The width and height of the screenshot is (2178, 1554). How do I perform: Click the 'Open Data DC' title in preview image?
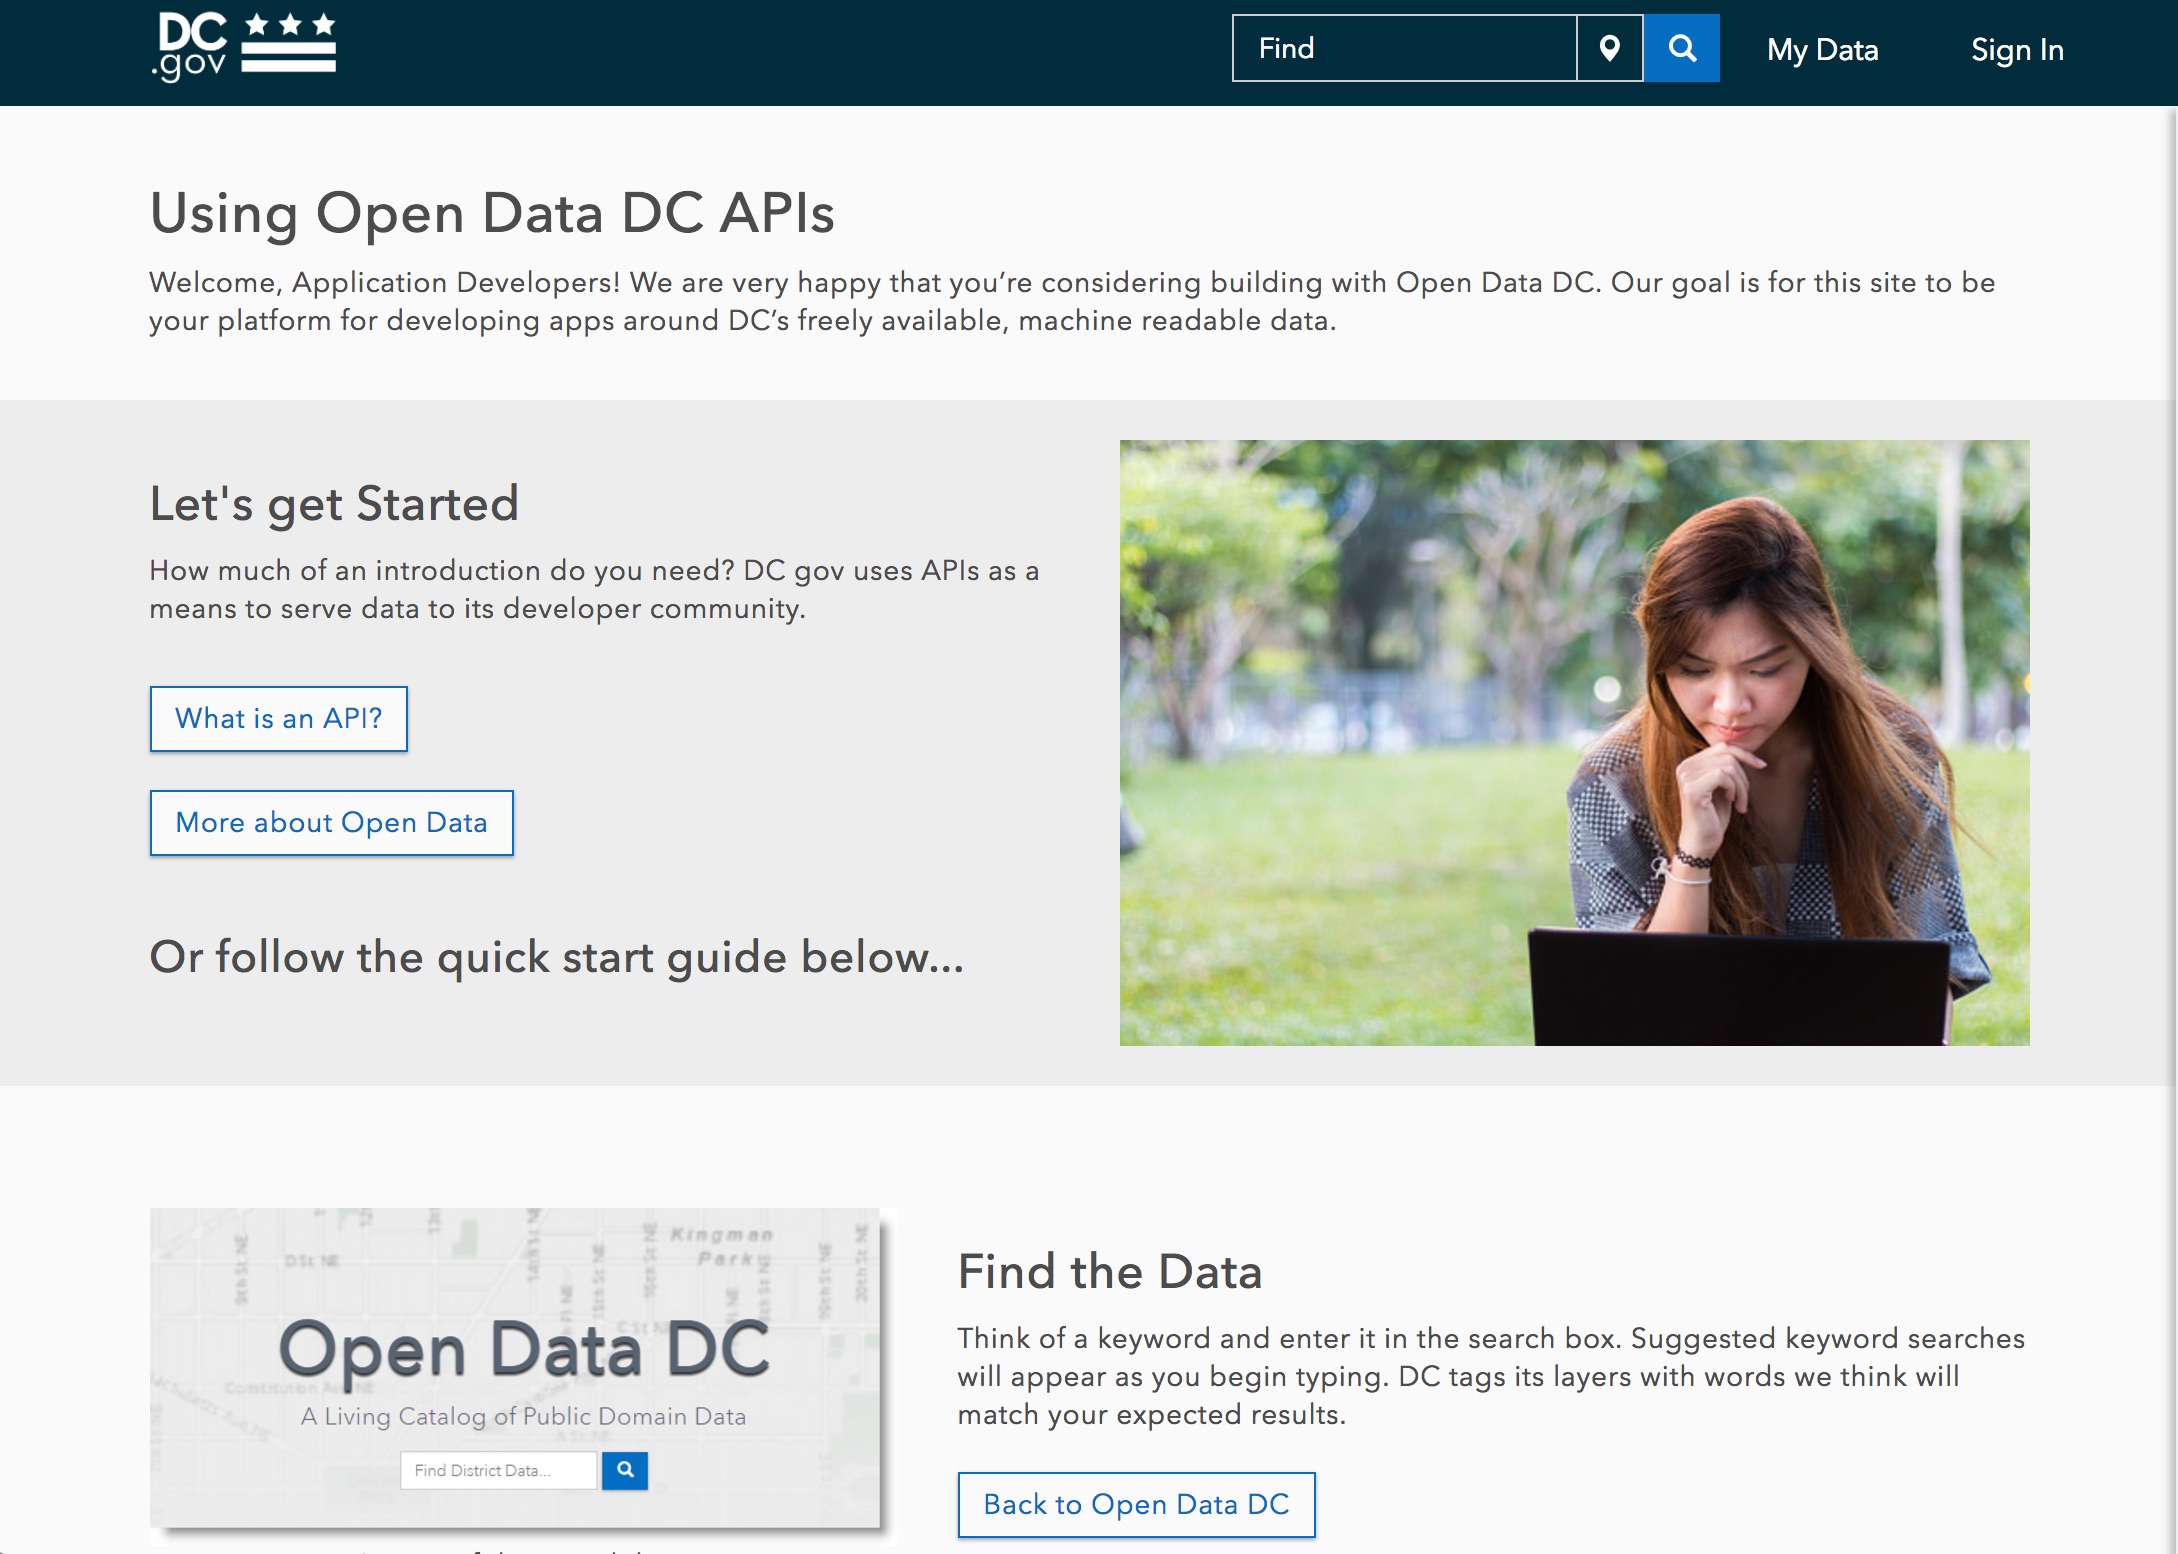click(x=524, y=1349)
